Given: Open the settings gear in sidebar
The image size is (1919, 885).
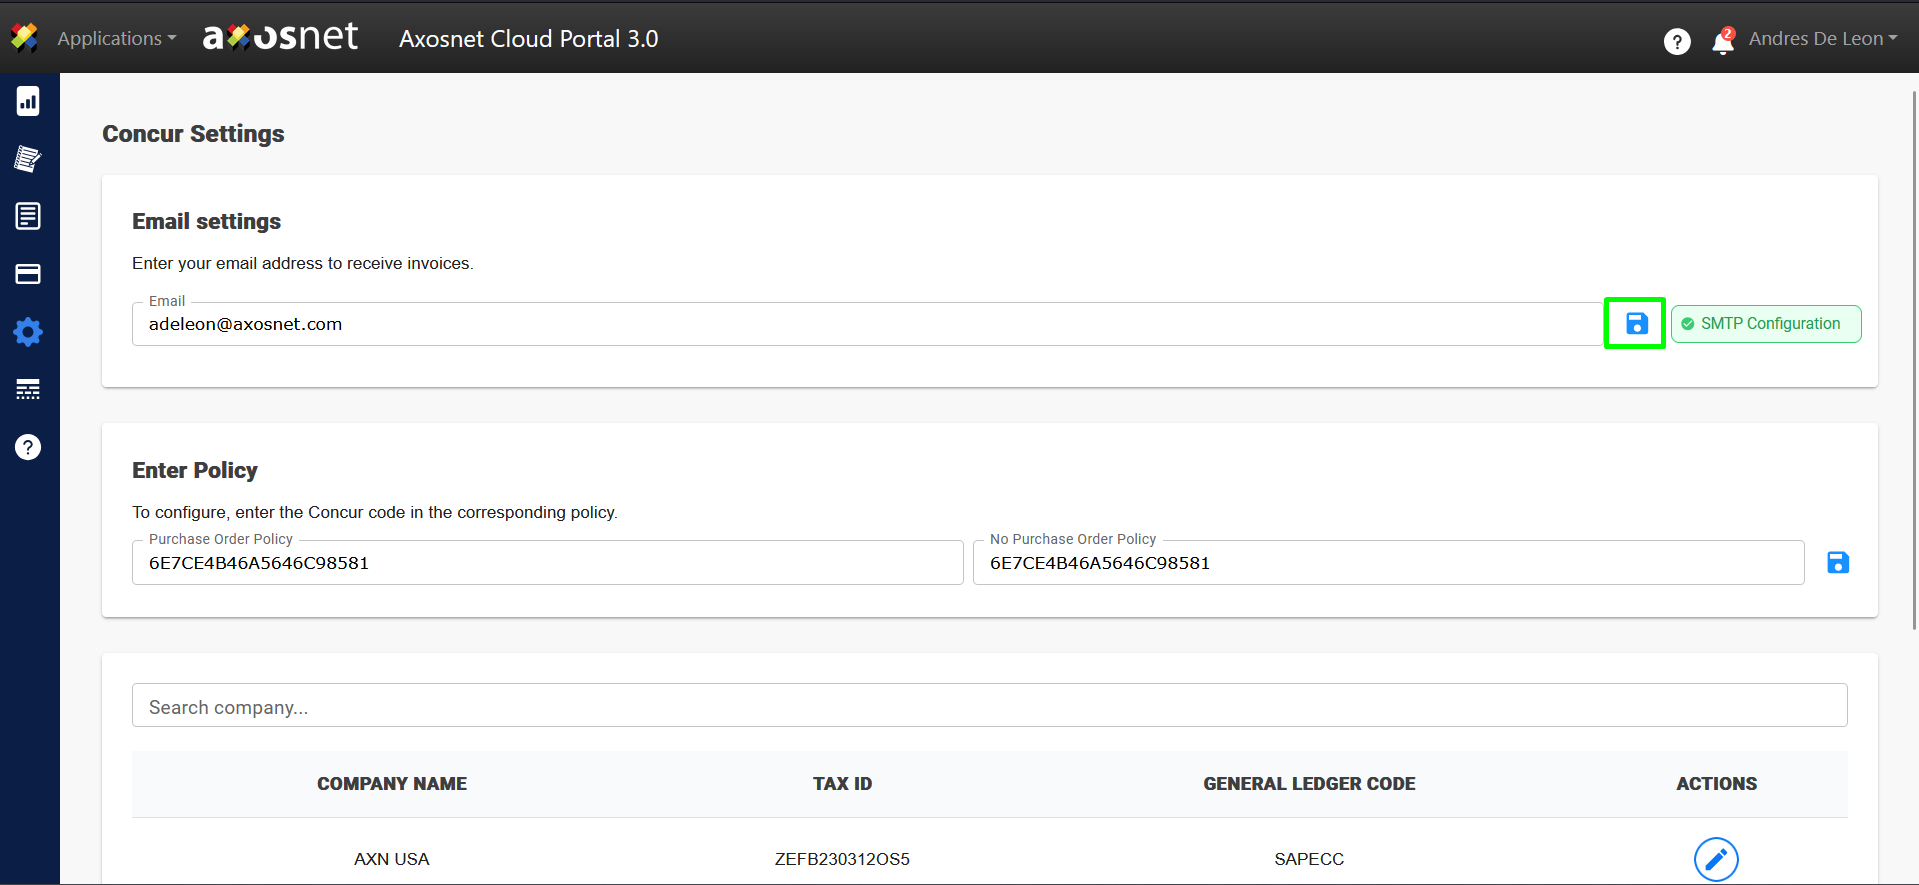Looking at the screenshot, I should coord(28,332).
